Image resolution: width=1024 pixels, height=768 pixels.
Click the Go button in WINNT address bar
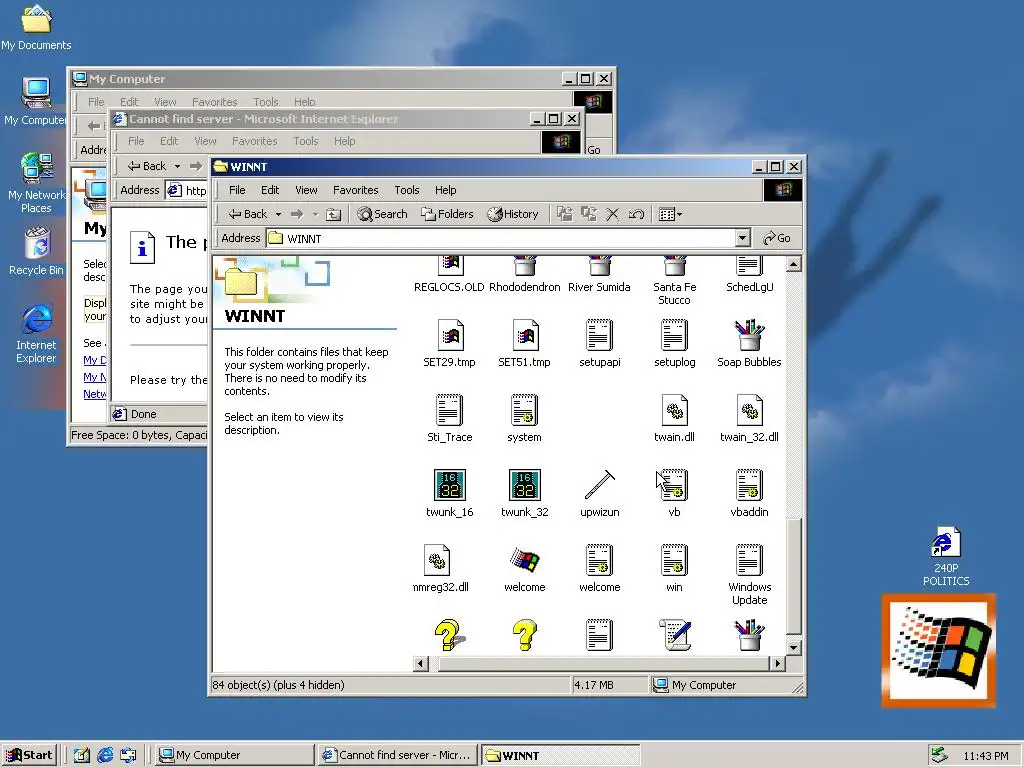point(777,238)
